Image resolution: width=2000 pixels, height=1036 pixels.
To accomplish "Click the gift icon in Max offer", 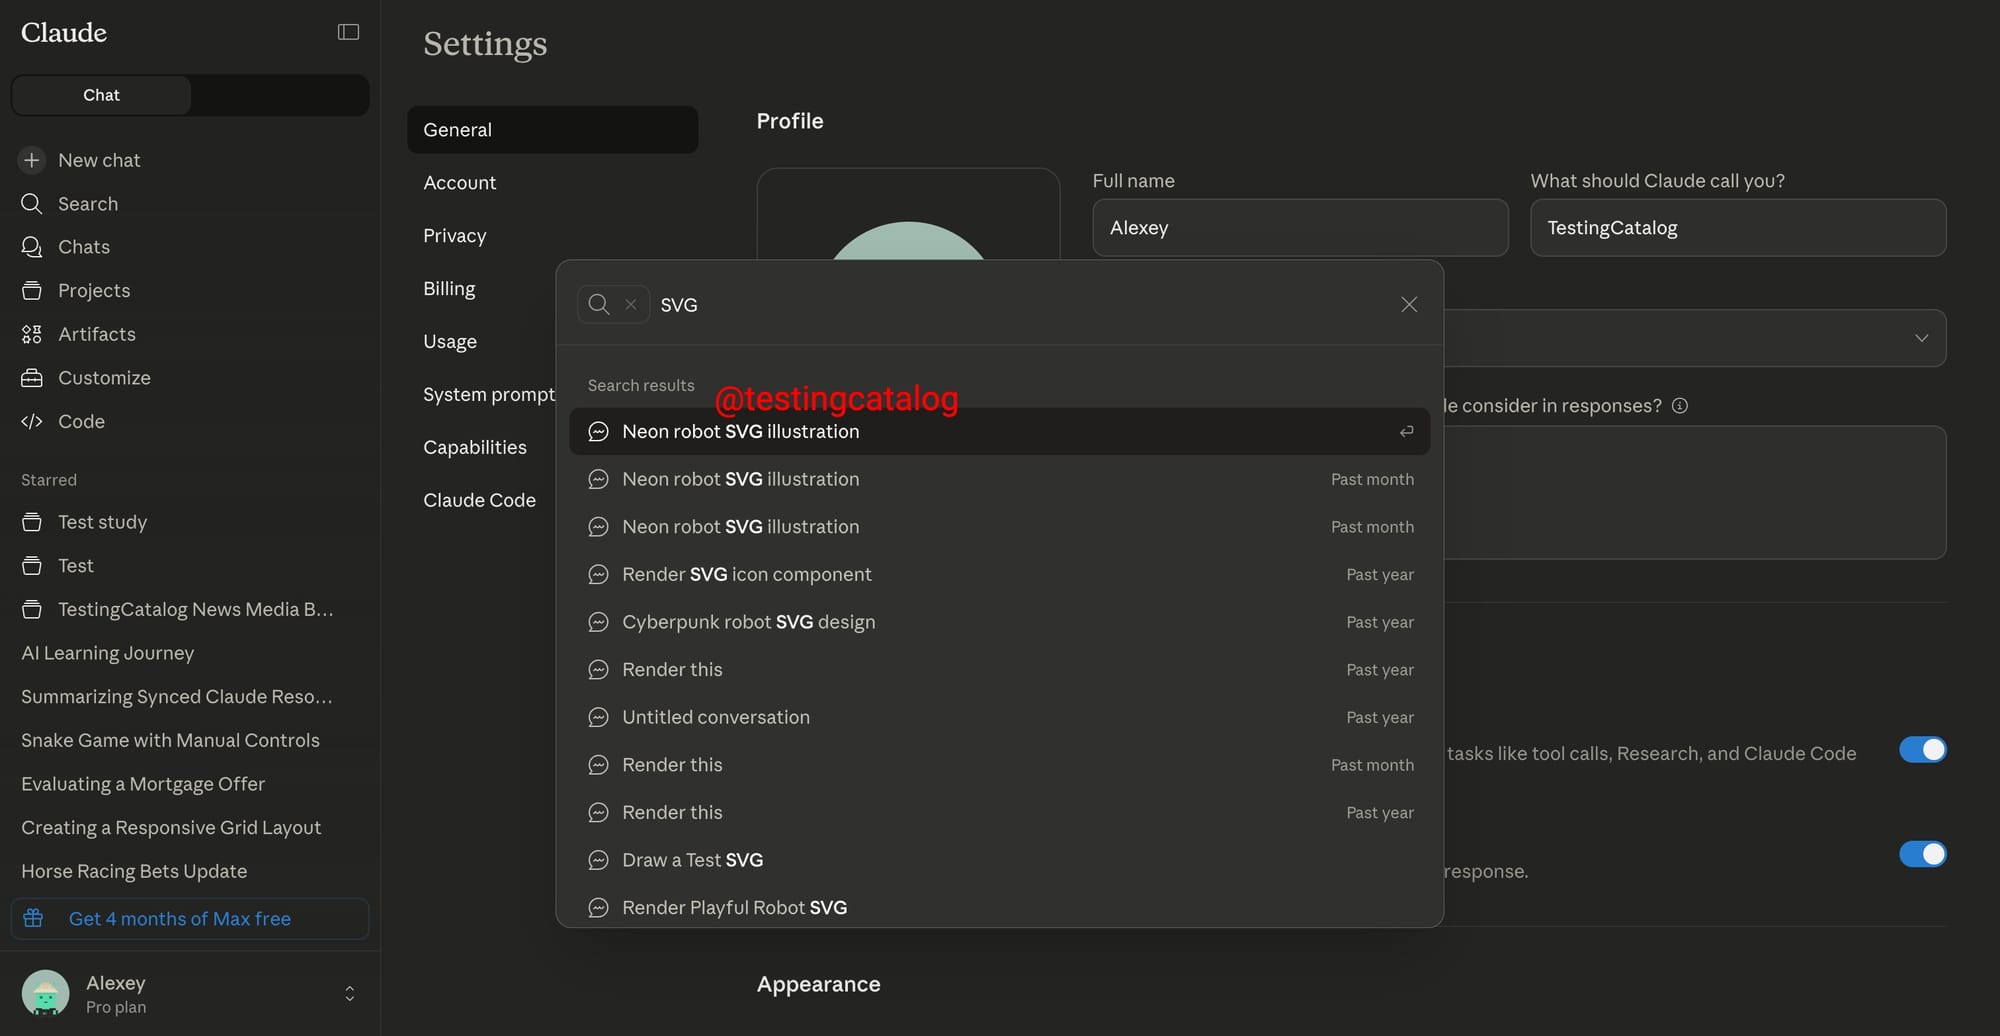I will [x=33, y=918].
